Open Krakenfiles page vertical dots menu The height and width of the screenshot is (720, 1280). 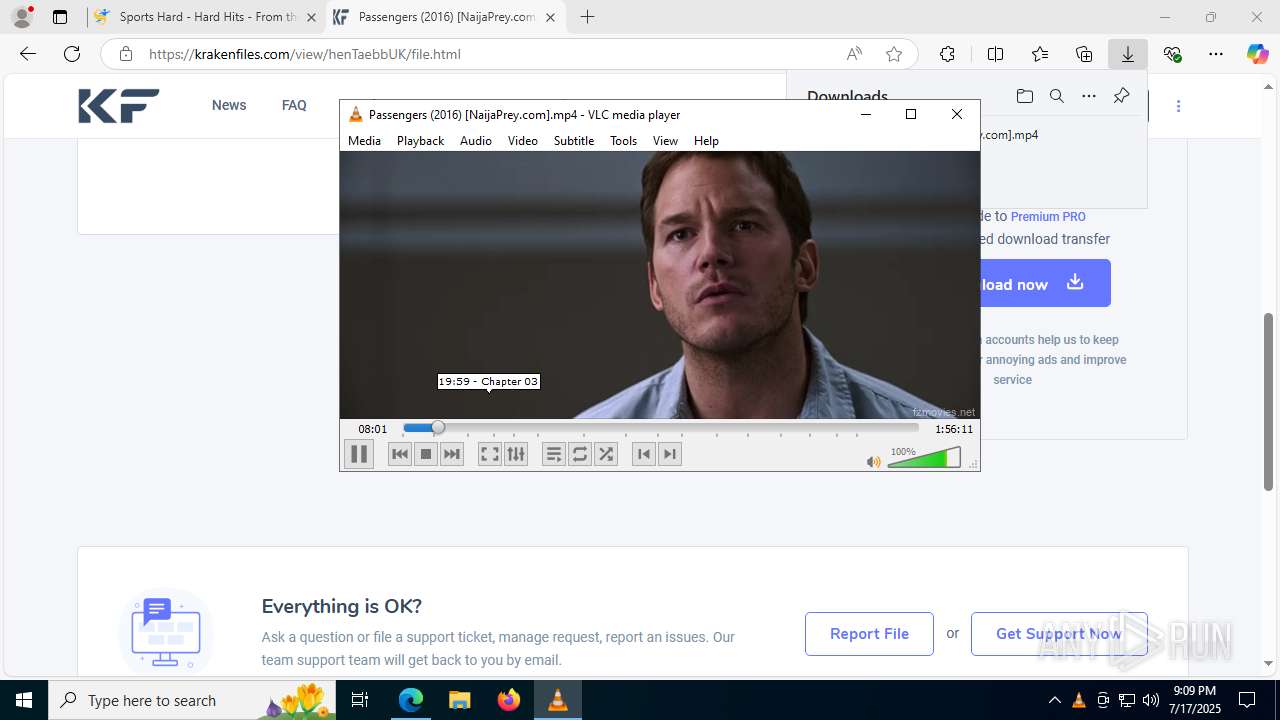[1178, 105]
